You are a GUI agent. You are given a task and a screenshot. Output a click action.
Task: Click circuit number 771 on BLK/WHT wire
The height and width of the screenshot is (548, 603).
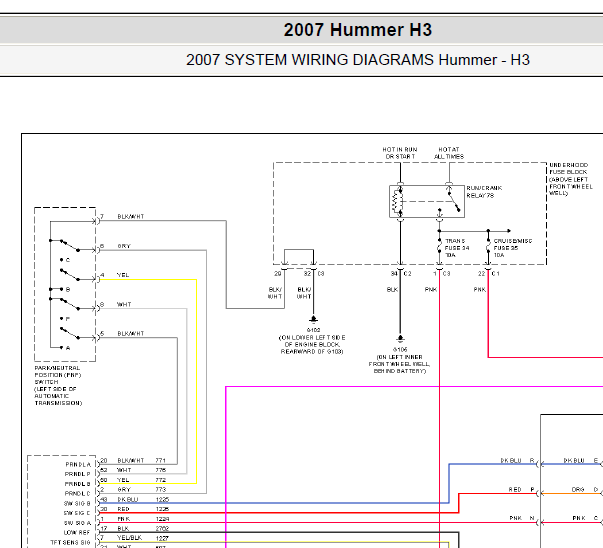160,460
